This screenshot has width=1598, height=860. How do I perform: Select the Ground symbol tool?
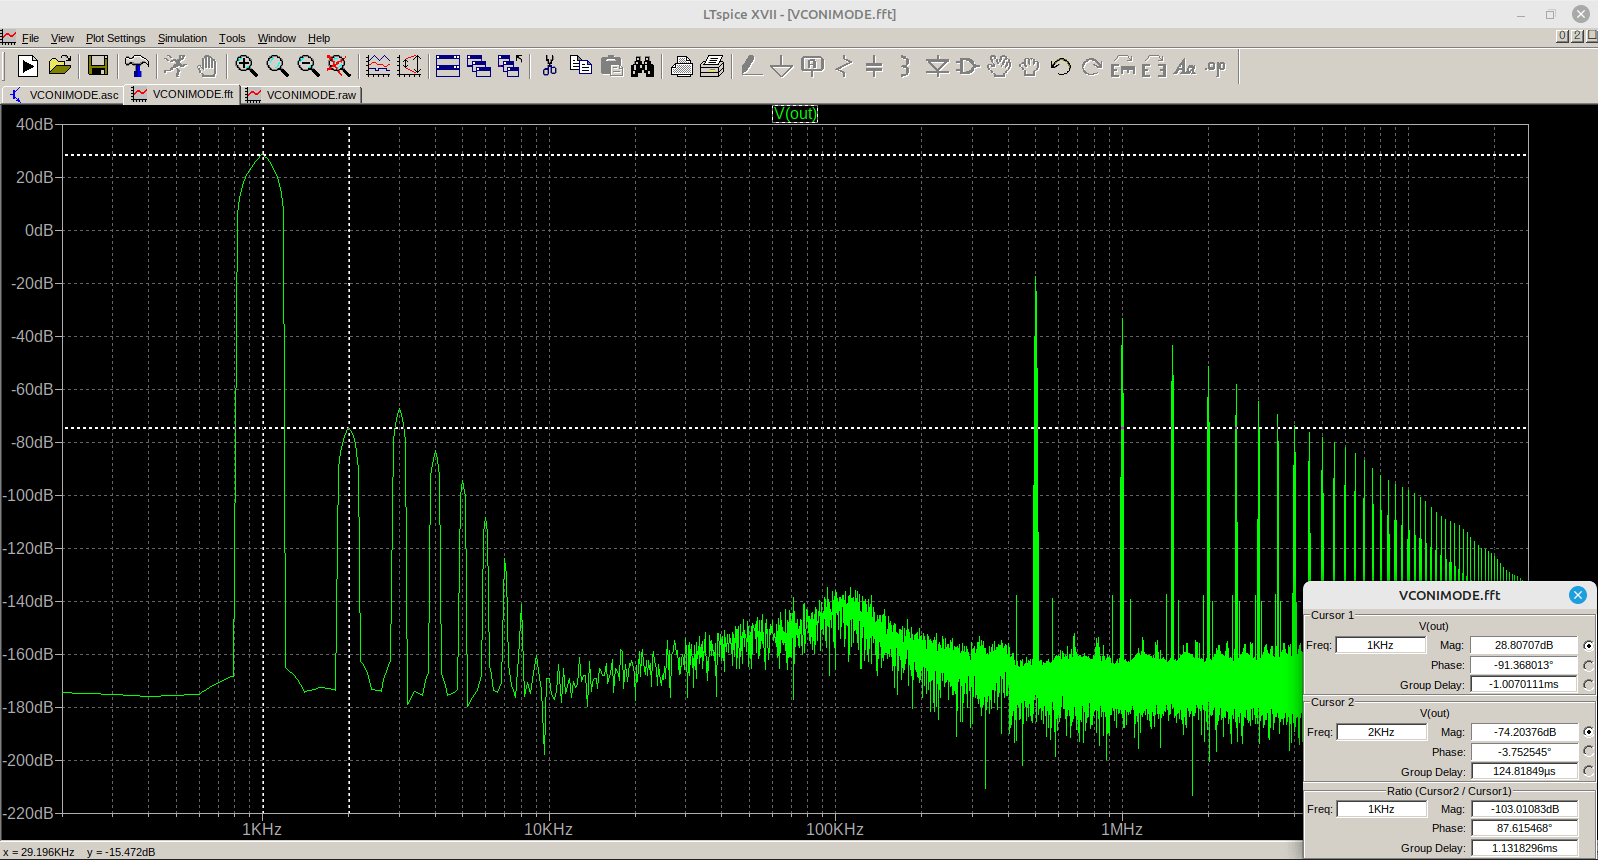(782, 66)
